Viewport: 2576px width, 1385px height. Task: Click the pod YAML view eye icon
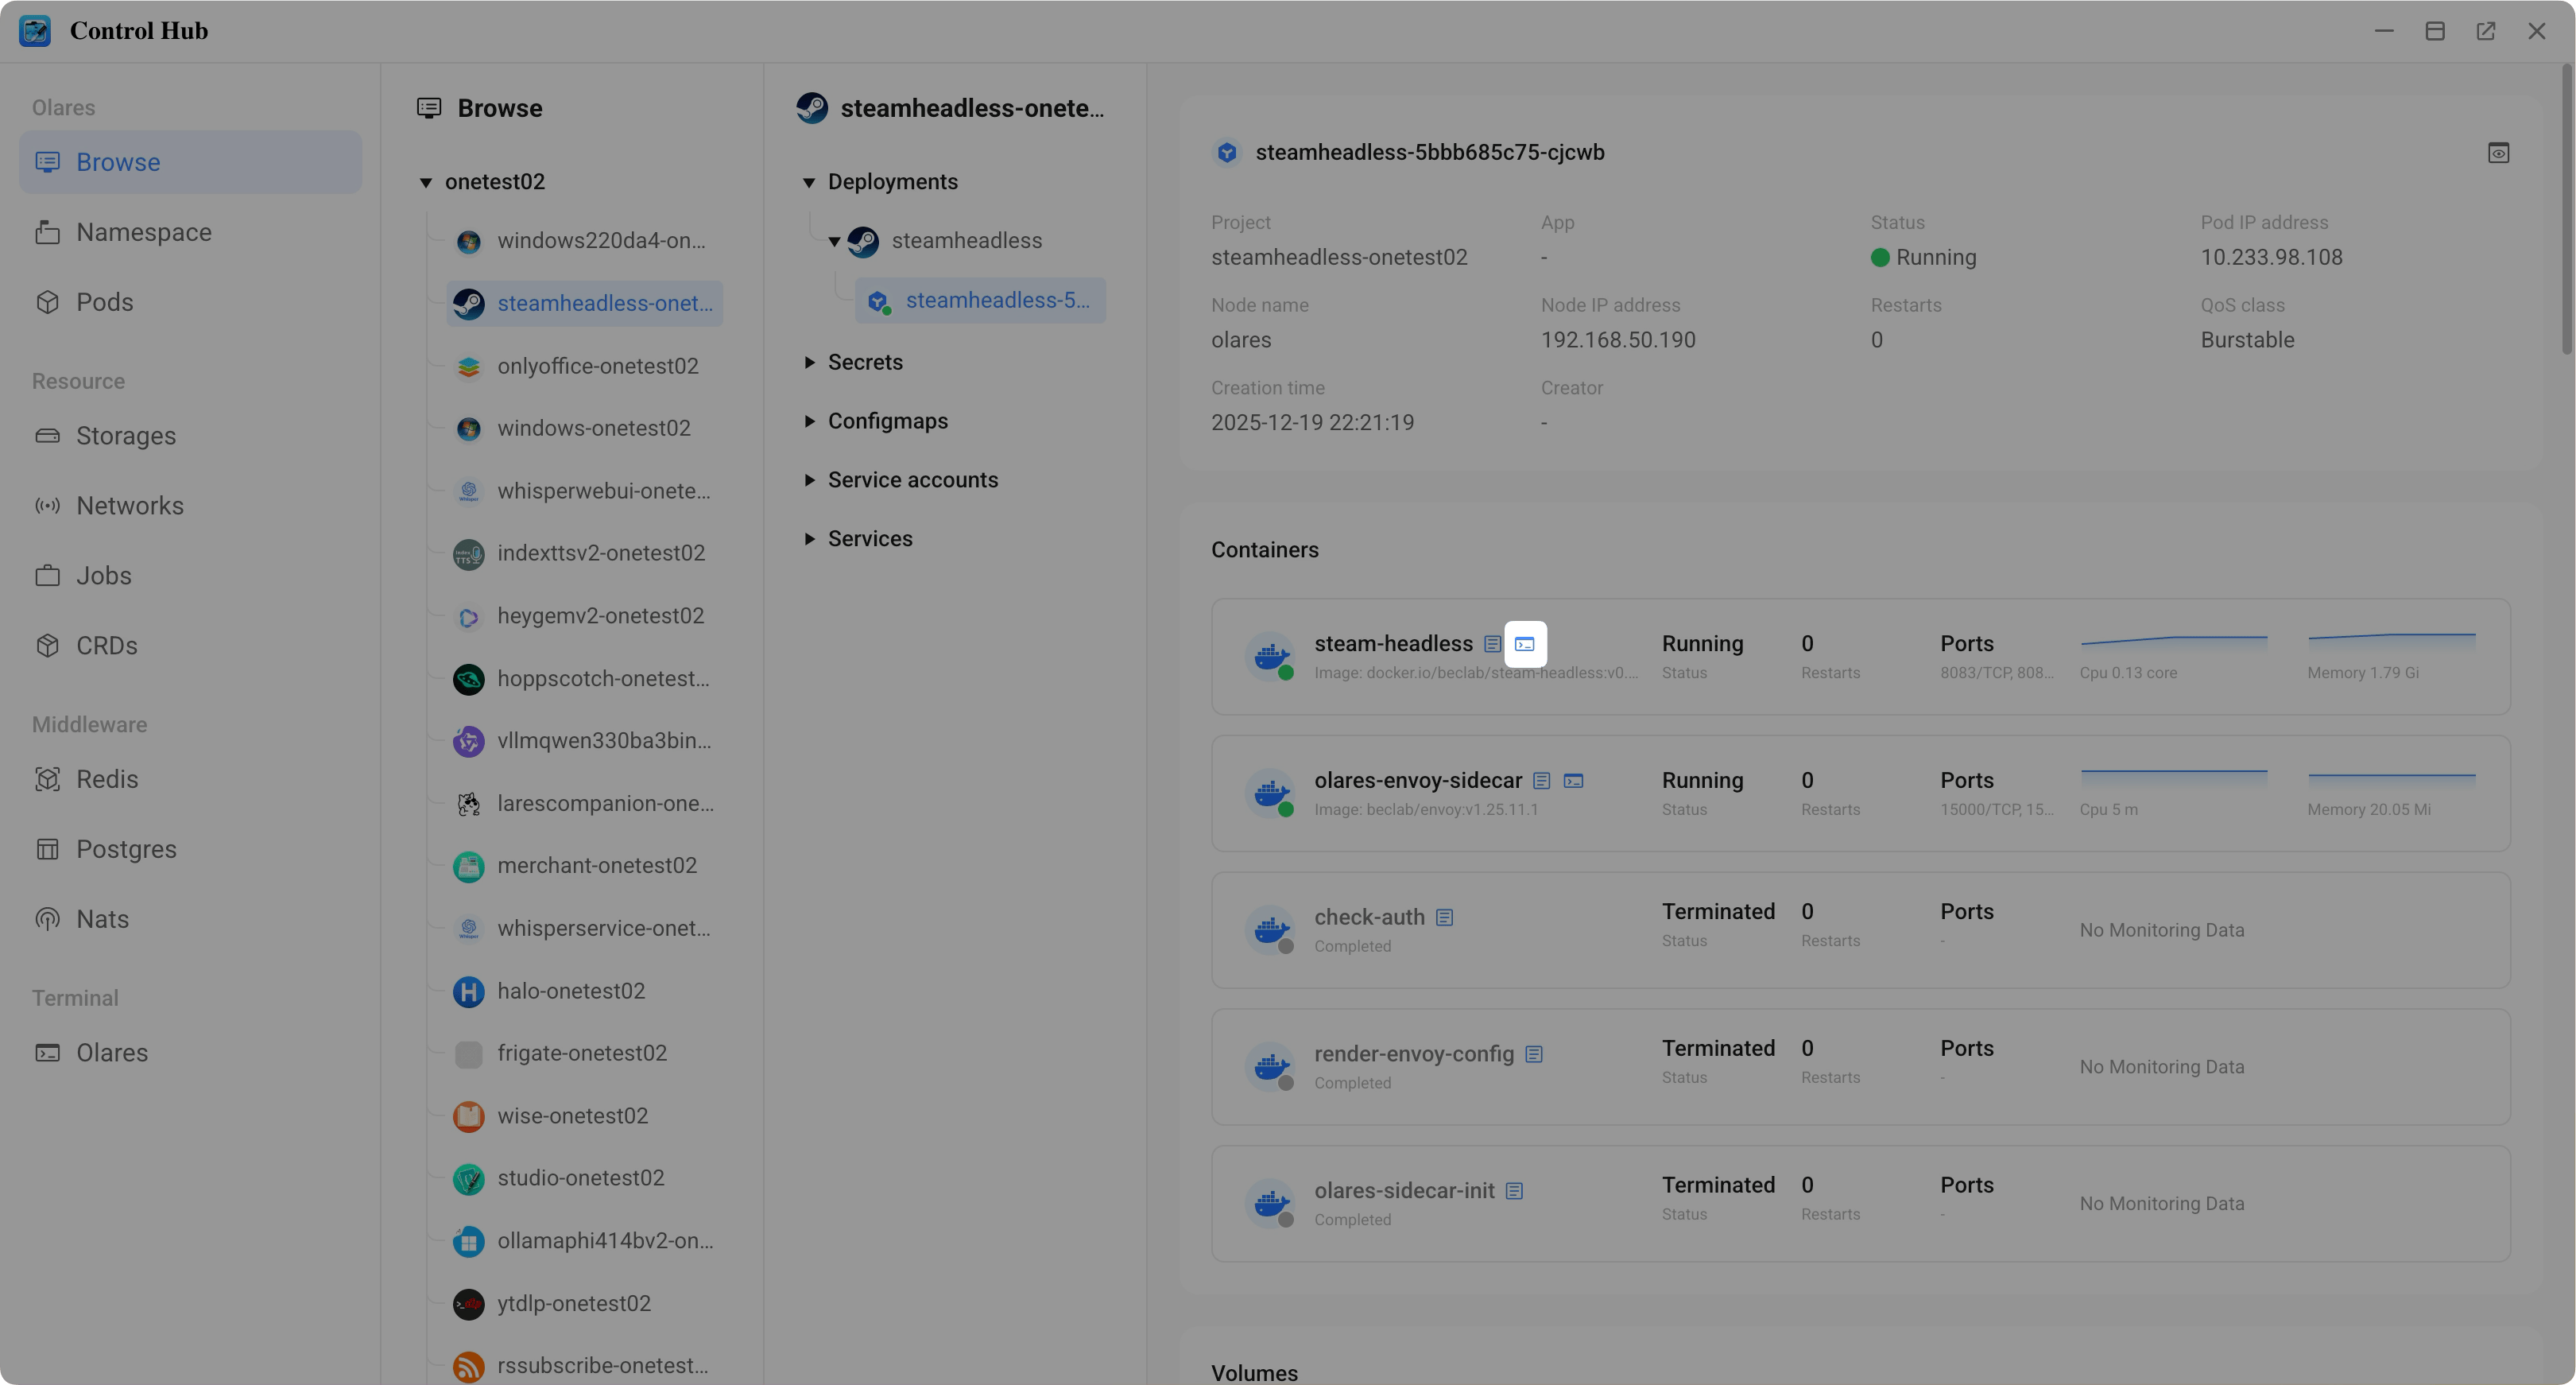pos(2498,153)
